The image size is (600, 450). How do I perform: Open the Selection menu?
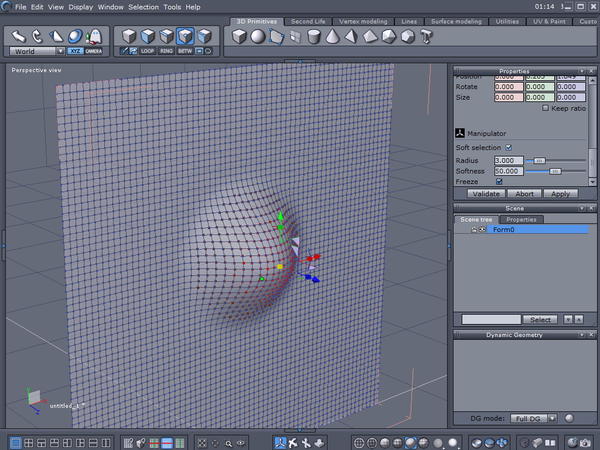(143, 7)
